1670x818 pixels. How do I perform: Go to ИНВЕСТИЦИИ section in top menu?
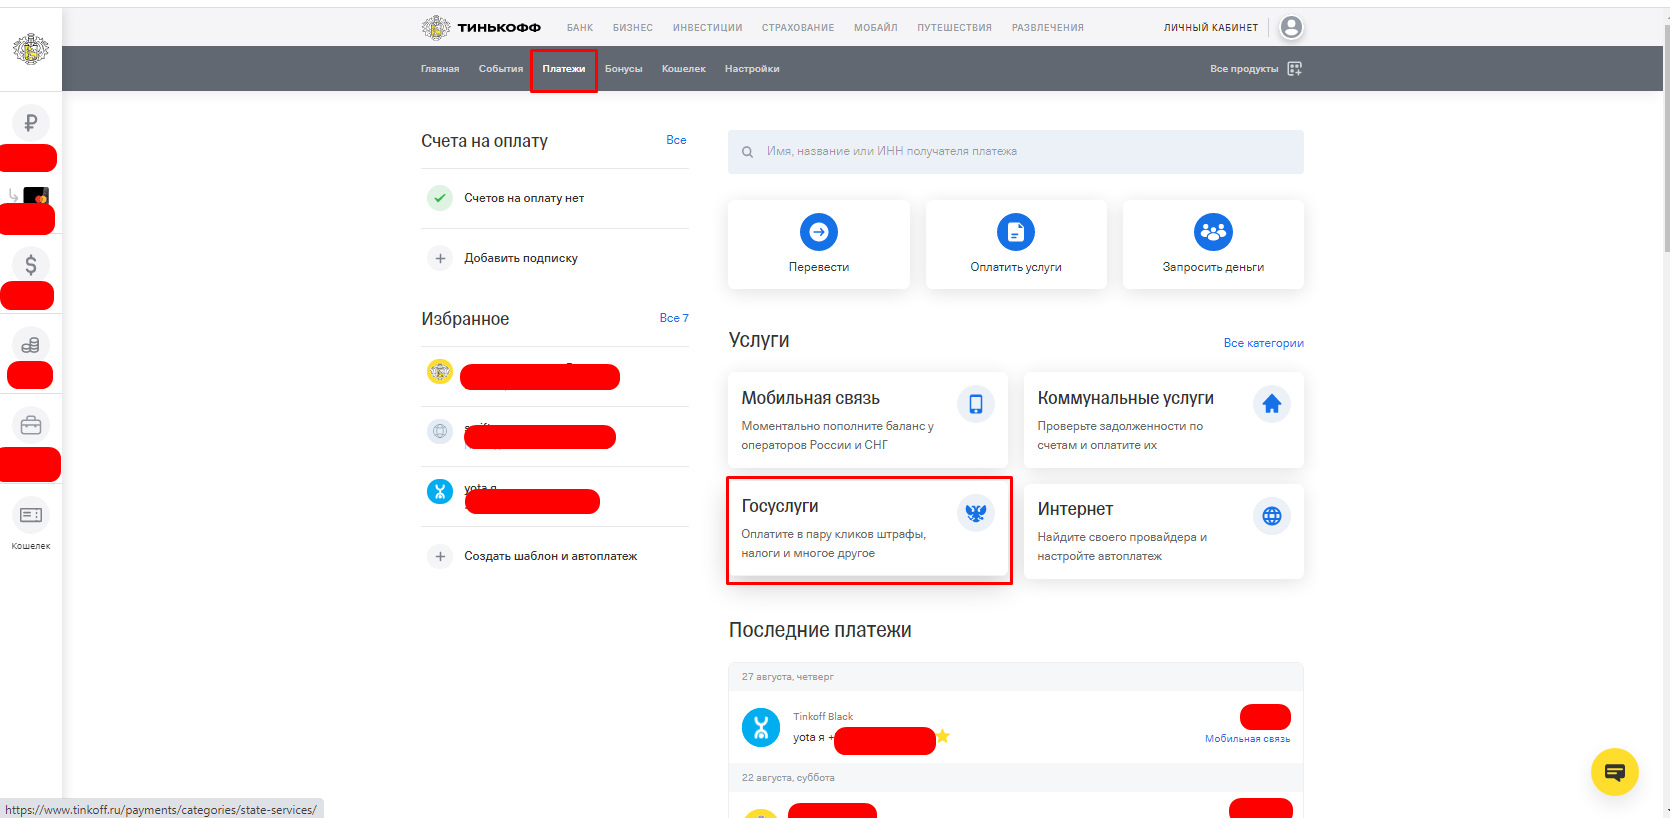tap(708, 28)
